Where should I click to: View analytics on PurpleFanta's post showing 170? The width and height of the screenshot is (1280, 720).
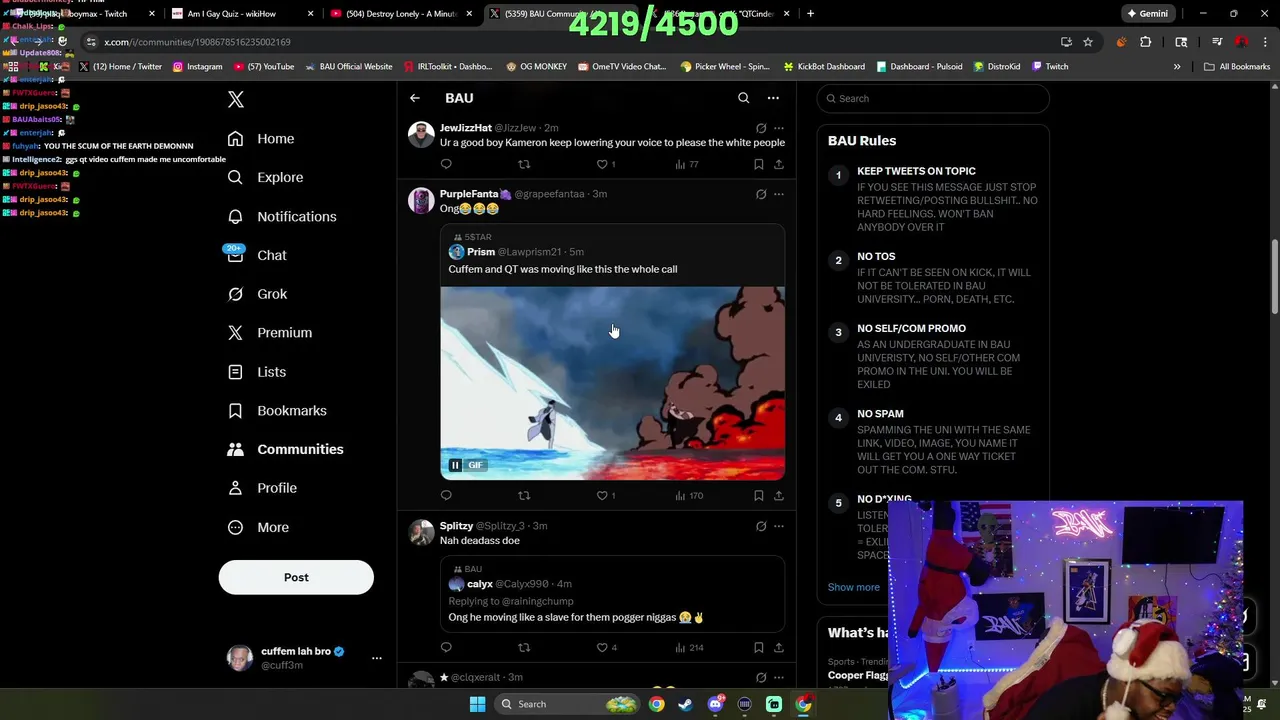[x=689, y=495]
